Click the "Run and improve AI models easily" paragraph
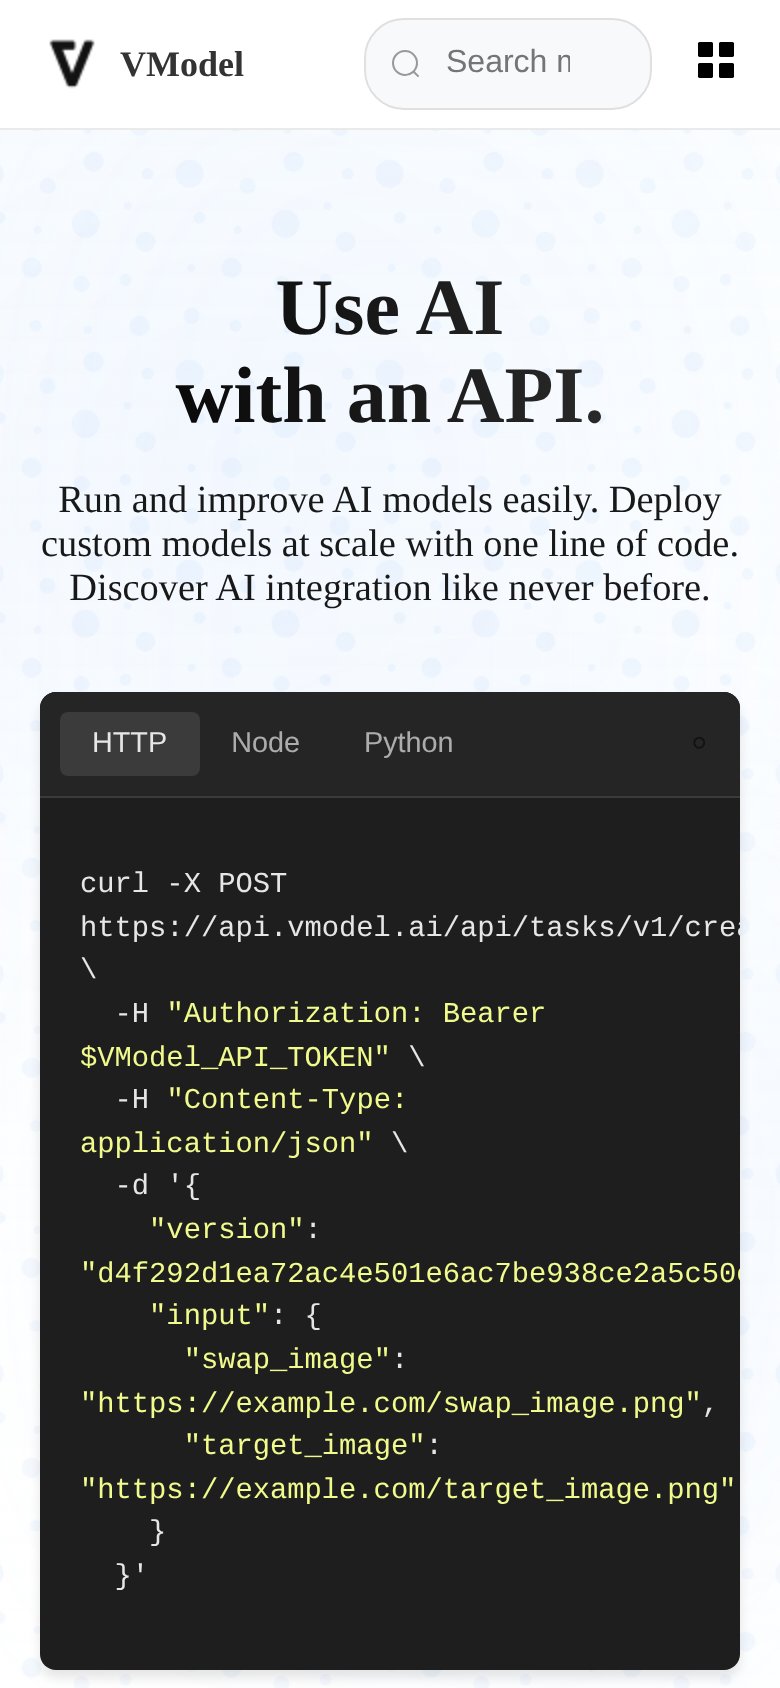Viewport: 780px width, 1688px height. [x=390, y=544]
